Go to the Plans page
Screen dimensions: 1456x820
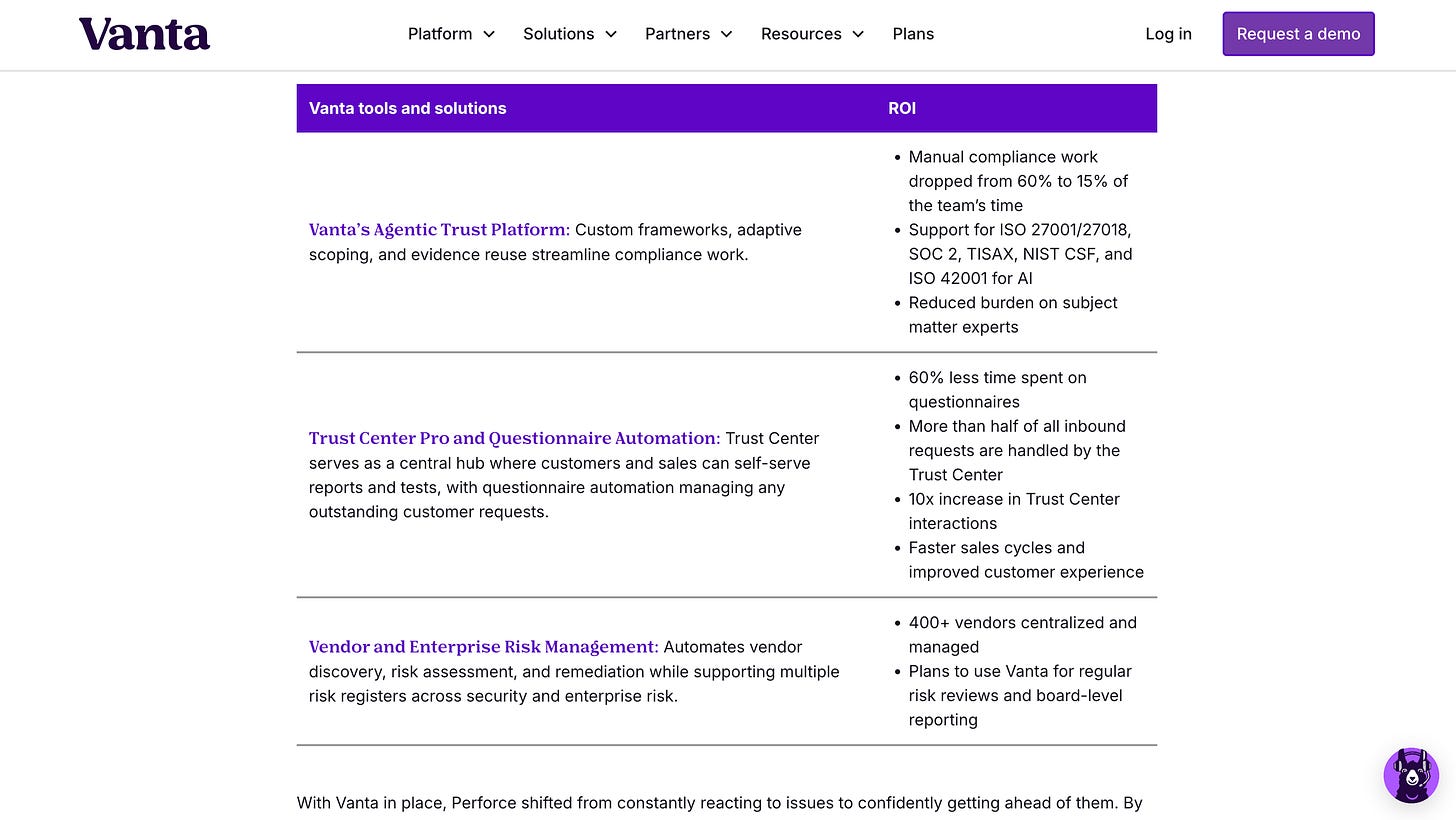(913, 34)
